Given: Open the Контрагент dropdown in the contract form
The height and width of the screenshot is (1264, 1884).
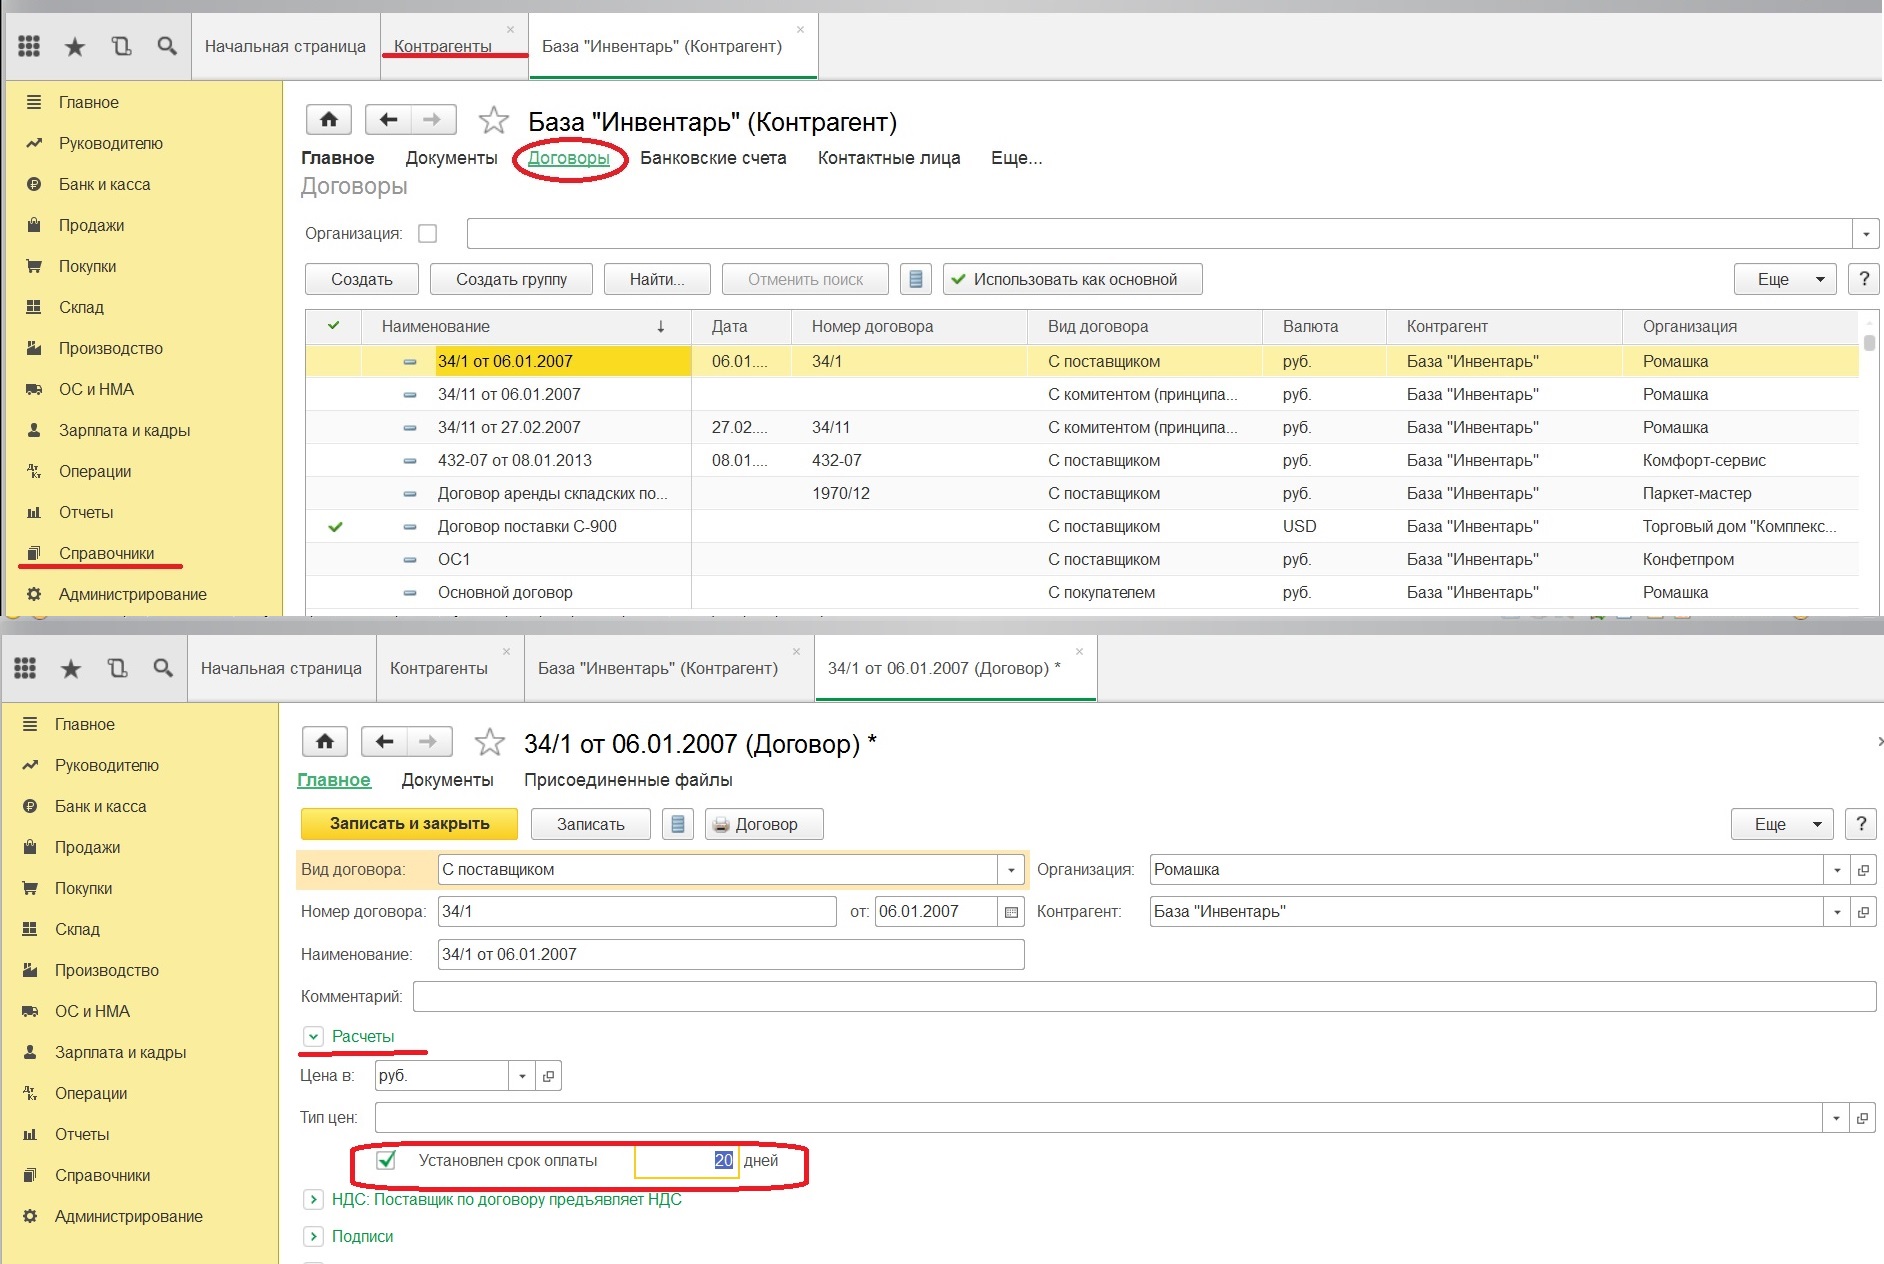Looking at the screenshot, I should pyautogui.click(x=1837, y=912).
